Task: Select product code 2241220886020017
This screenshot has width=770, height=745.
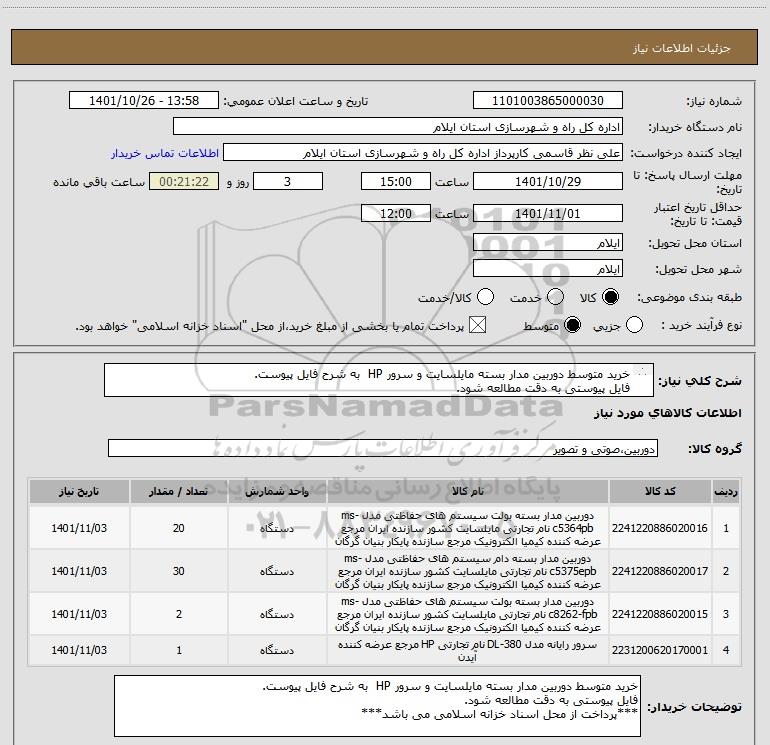Action: click(x=660, y=571)
